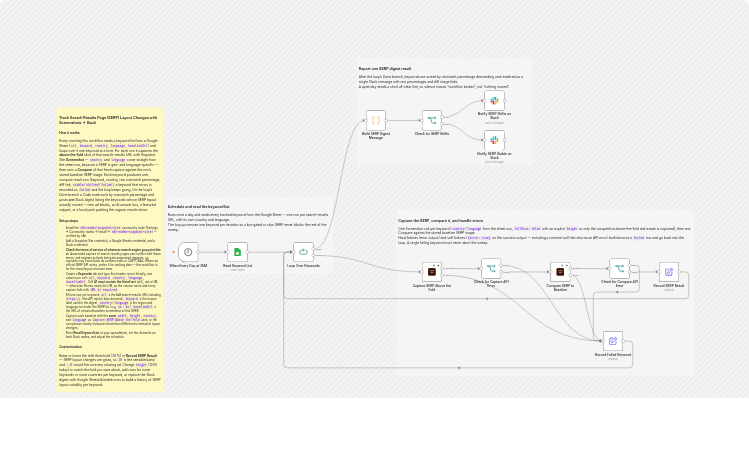Click the "Setup steps" heading in yellow note
Image resolution: width=749 pixels, height=450 pixels.
[x=68, y=221]
